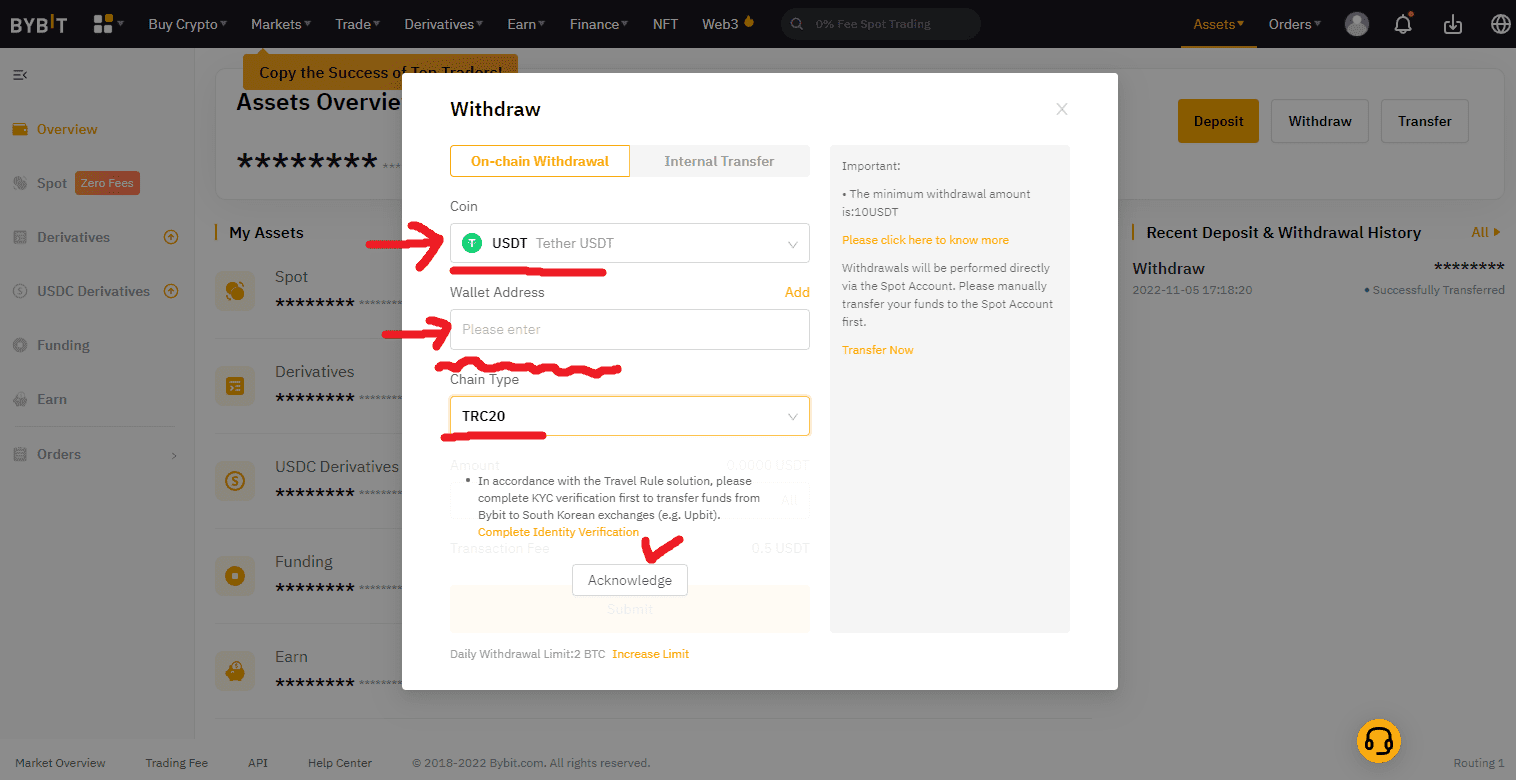Image resolution: width=1516 pixels, height=780 pixels.
Task: Click Complete Identity Verification link
Action: 558,532
